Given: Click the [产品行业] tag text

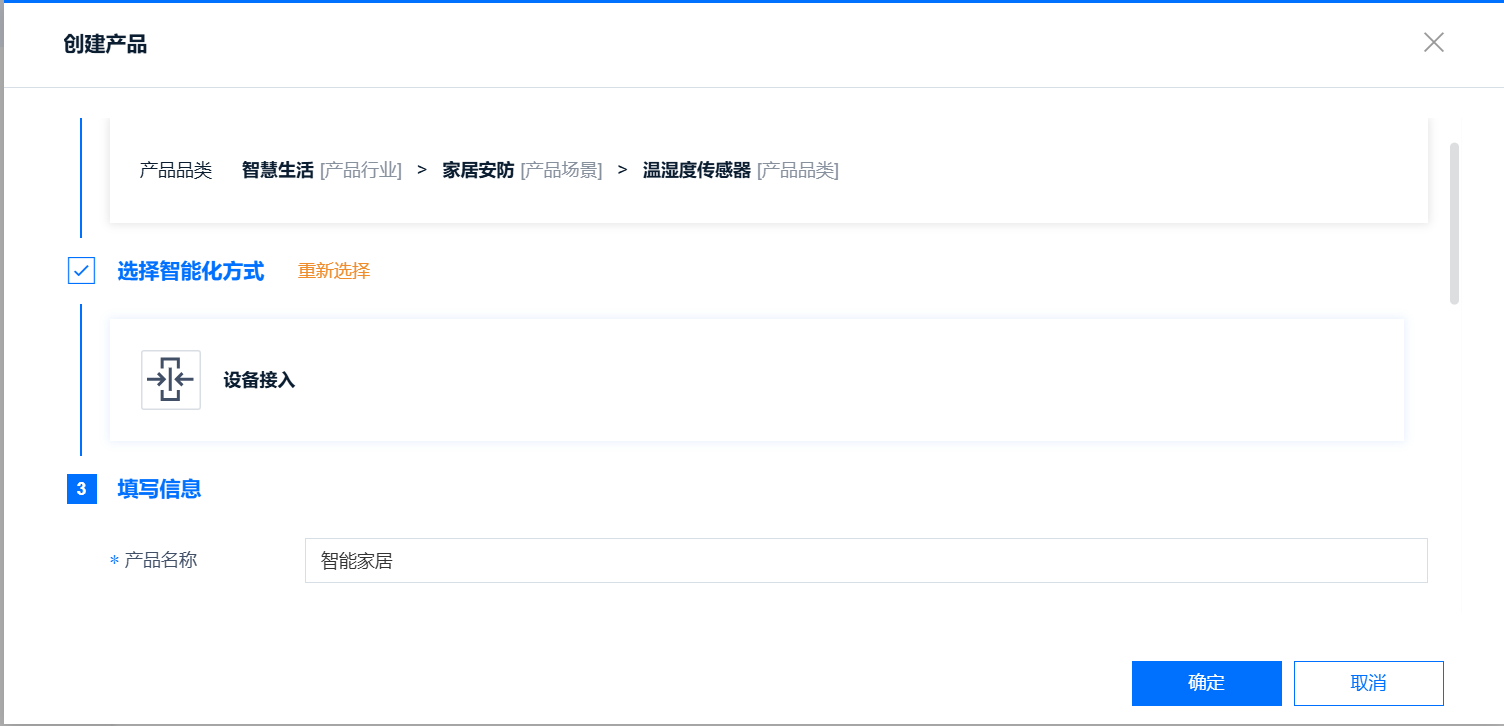Looking at the screenshot, I should [x=361, y=171].
